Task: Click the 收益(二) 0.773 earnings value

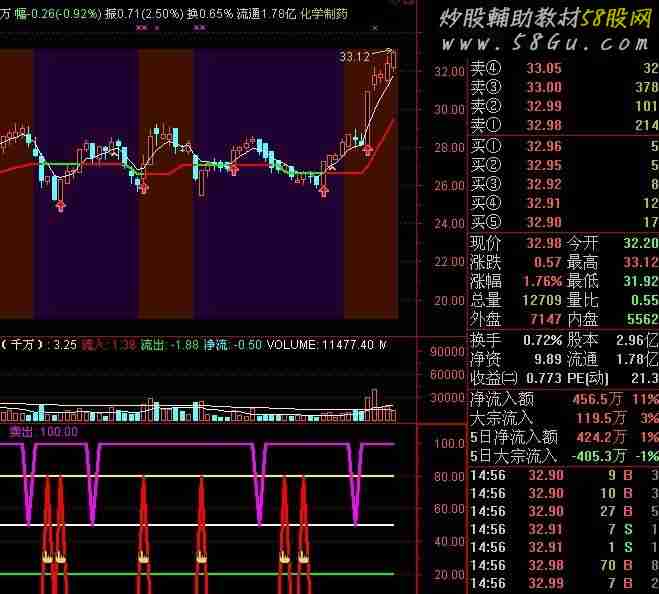Action: click(x=543, y=378)
